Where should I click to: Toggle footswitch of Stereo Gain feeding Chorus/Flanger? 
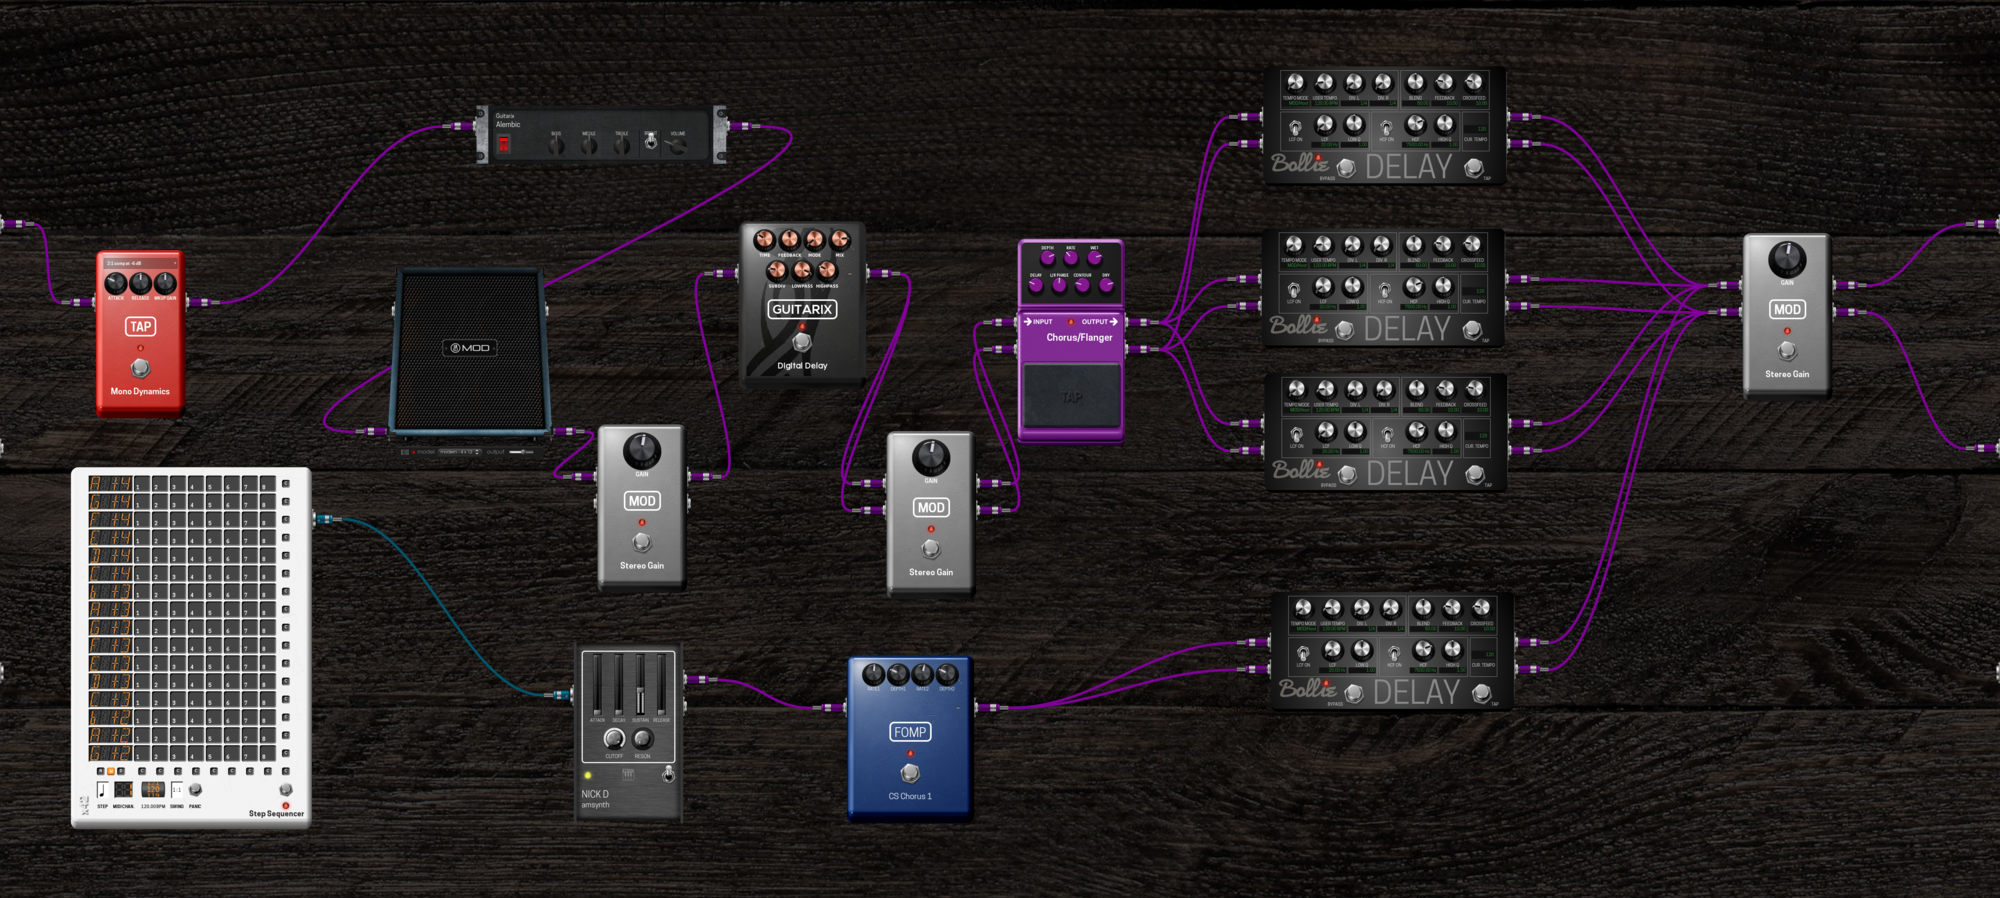pyautogui.click(x=931, y=548)
